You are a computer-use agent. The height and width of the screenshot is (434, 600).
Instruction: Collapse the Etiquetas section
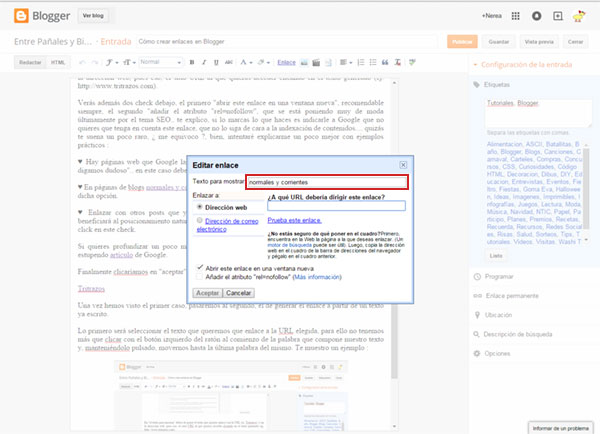click(x=492, y=85)
